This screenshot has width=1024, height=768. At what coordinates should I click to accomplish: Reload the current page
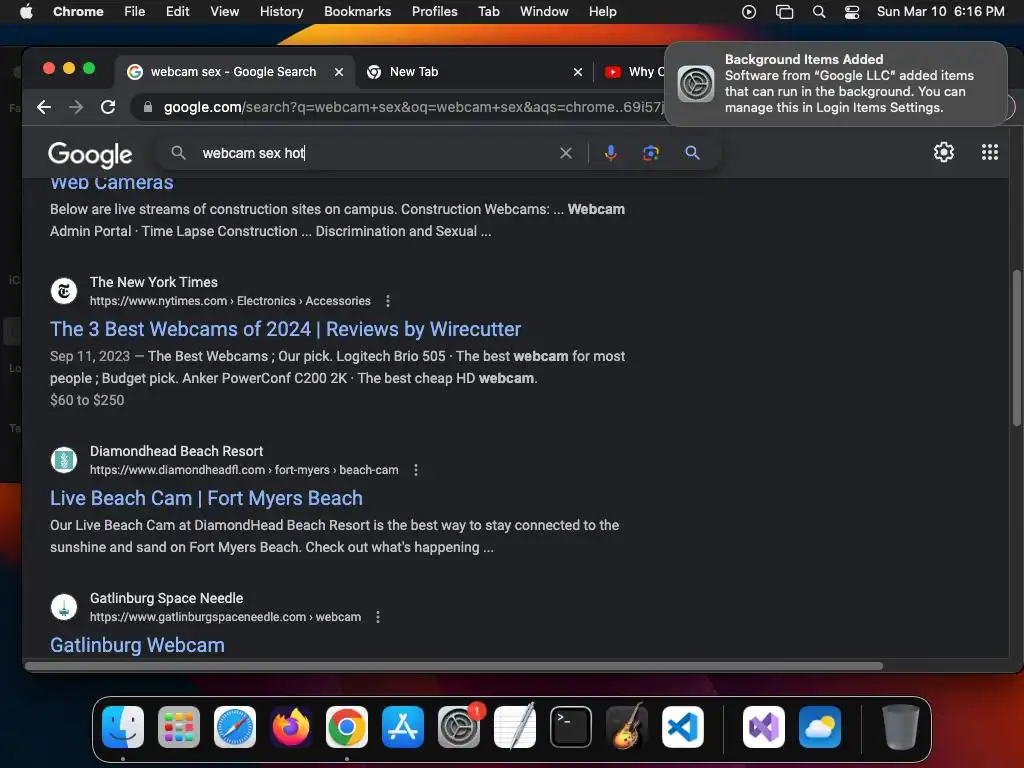pos(108,107)
